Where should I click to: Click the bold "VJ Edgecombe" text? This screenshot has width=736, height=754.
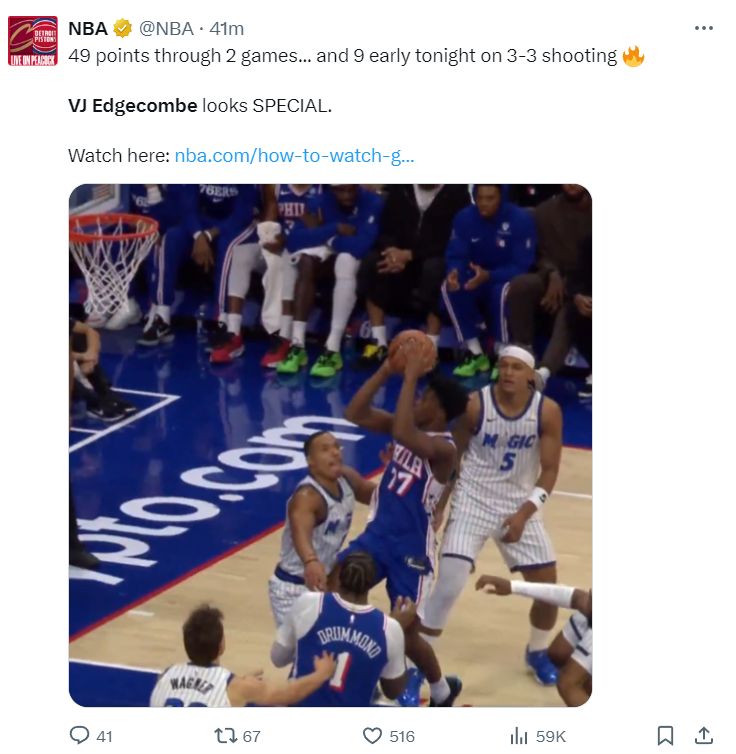point(132,105)
